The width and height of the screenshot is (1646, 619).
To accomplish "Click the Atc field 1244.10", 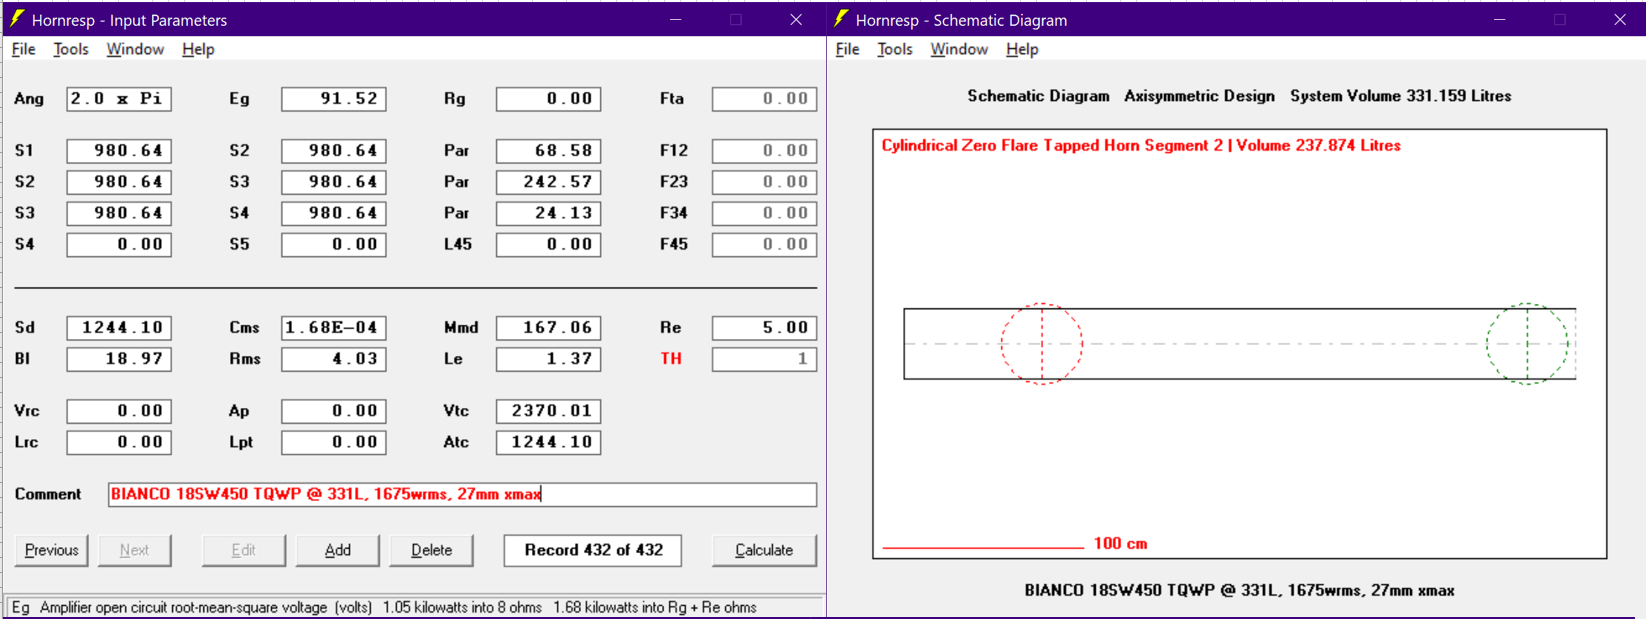I will pyautogui.click(x=549, y=442).
